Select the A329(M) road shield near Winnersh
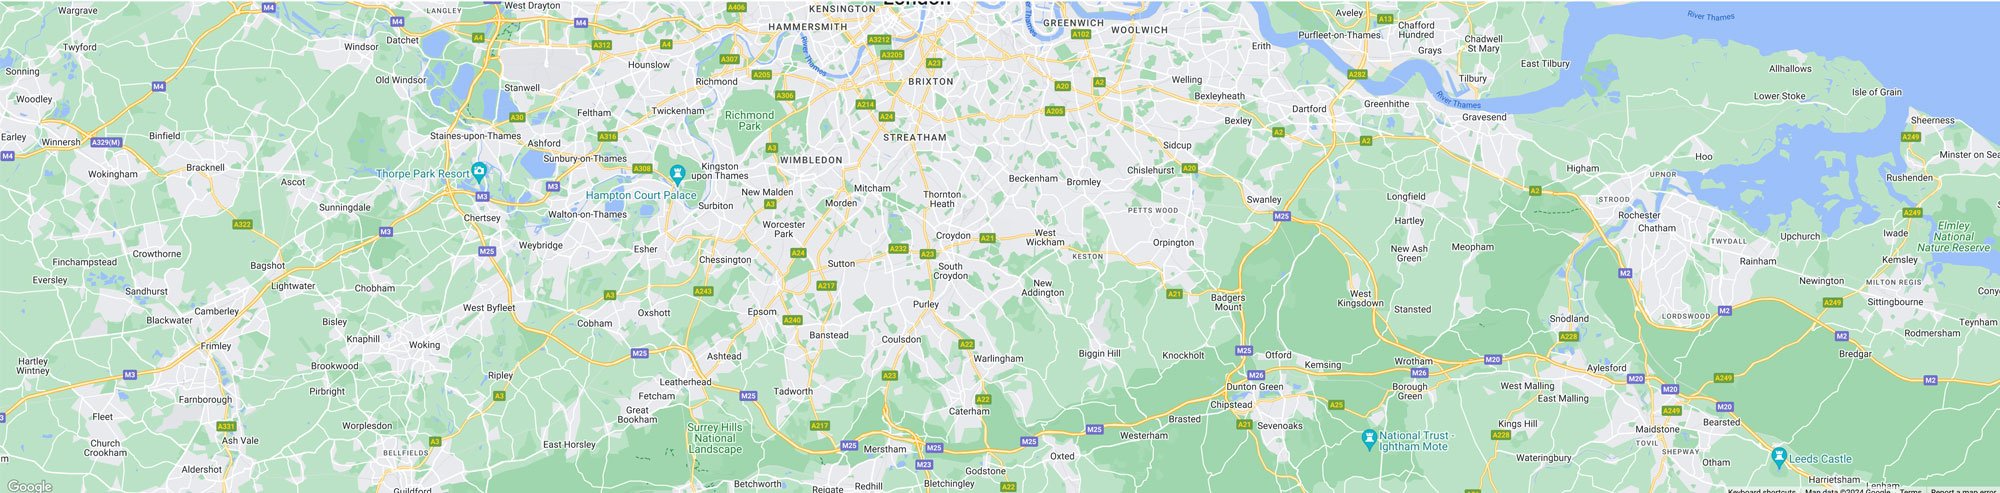 coord(106,143)
